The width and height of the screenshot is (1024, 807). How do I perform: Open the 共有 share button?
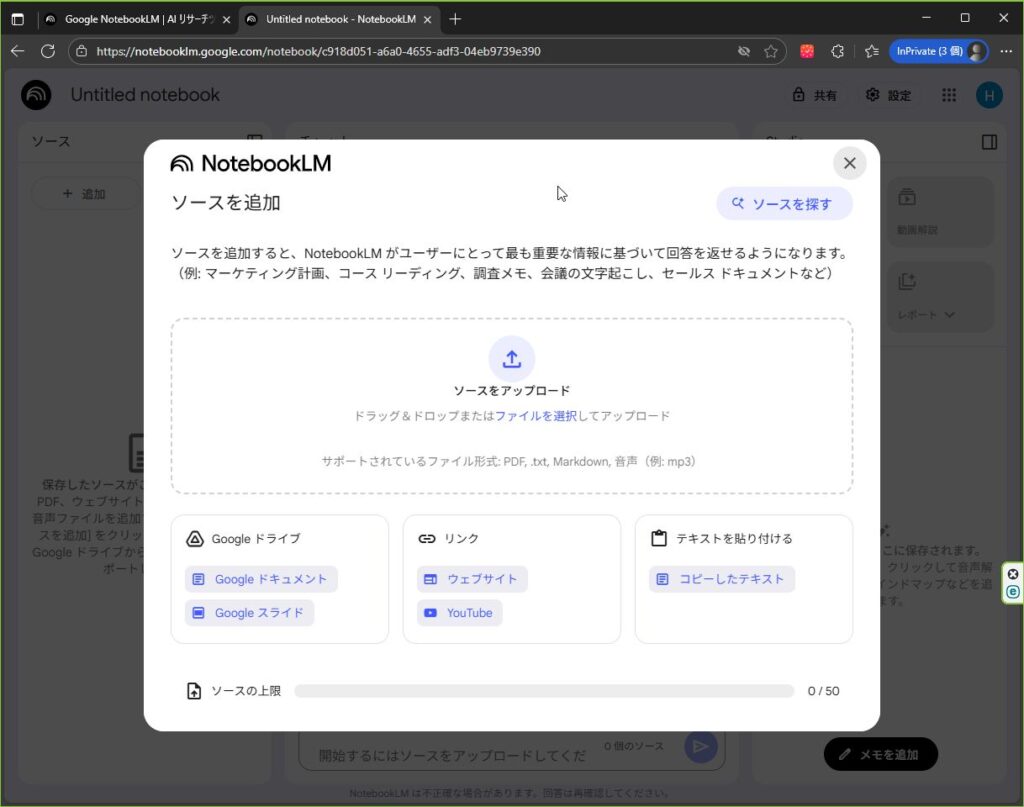[x=814, y=95]
